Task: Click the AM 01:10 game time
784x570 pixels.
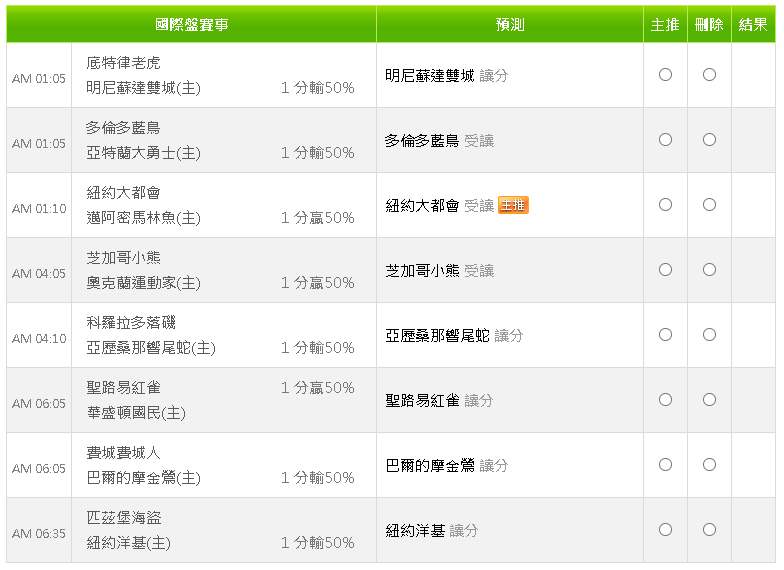Action: click(39, 208)
